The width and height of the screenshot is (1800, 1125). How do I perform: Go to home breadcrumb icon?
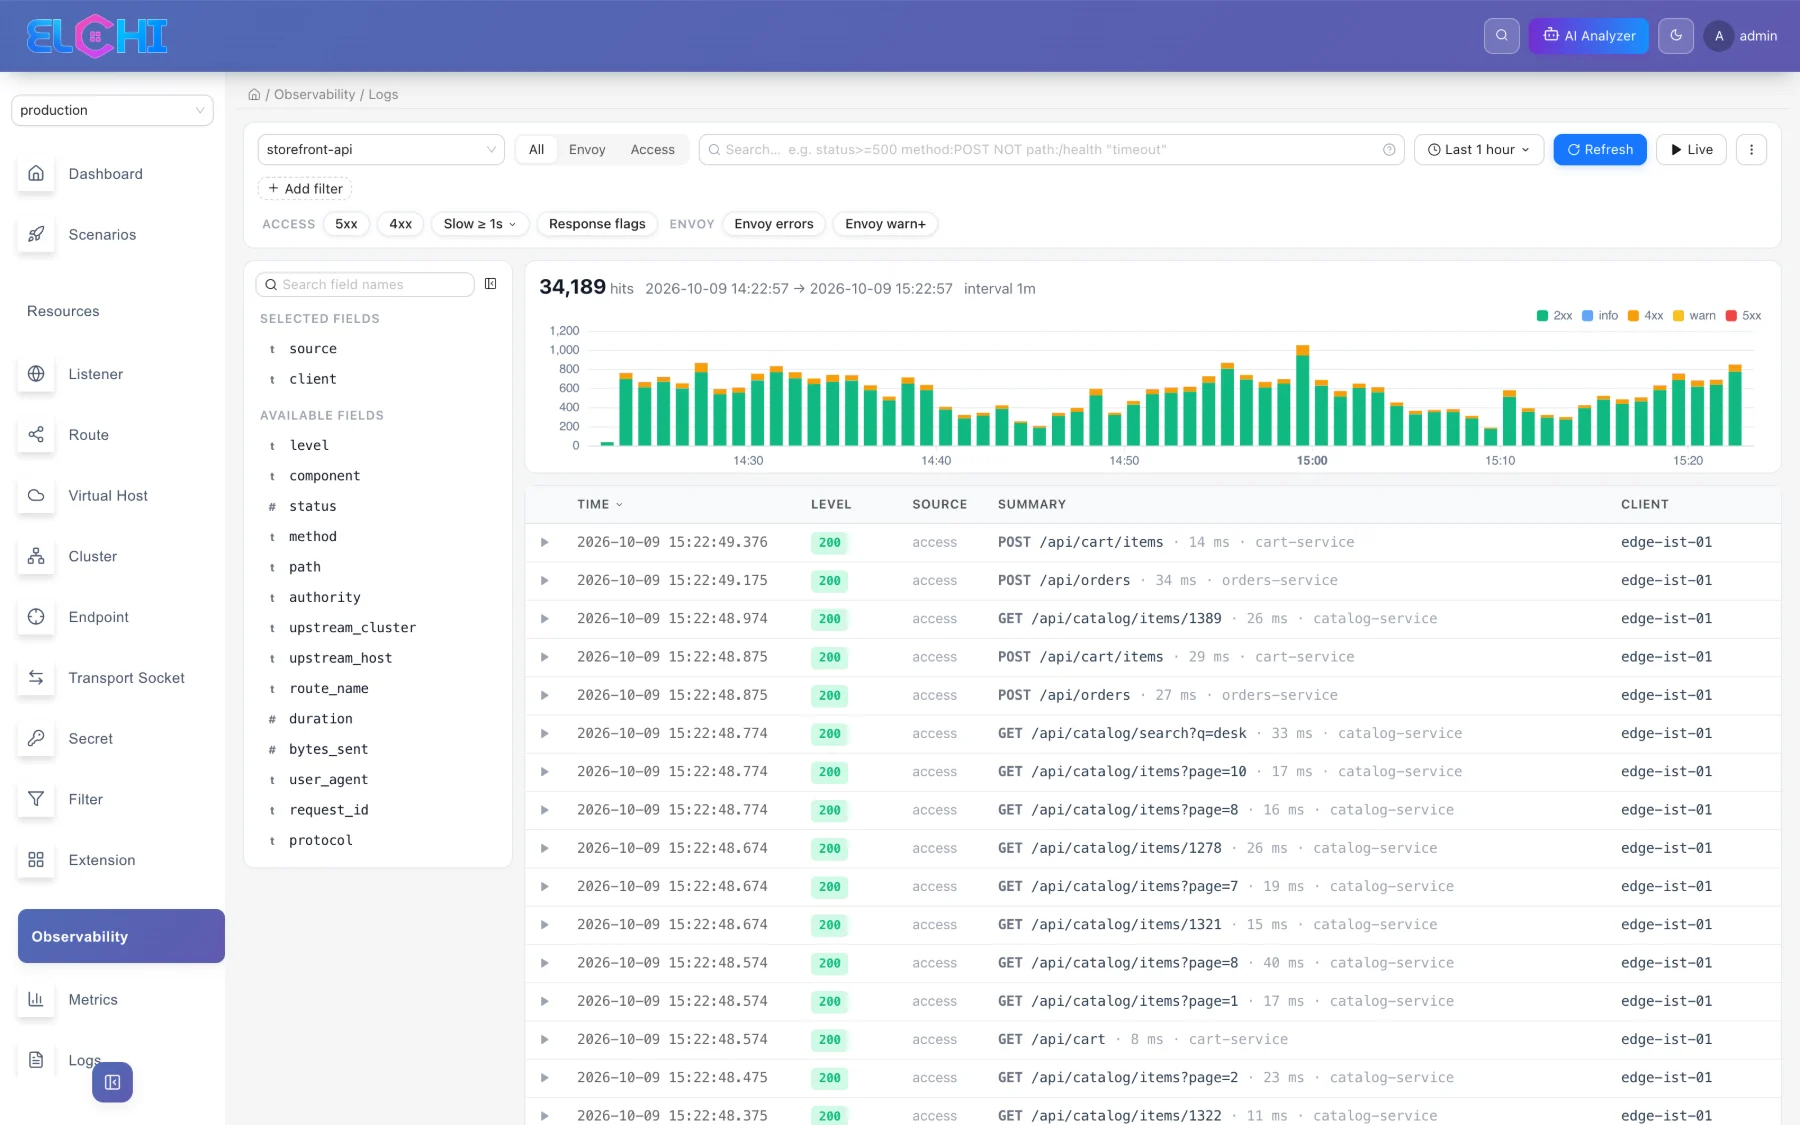pyautogui.click(x=254, y=95)
